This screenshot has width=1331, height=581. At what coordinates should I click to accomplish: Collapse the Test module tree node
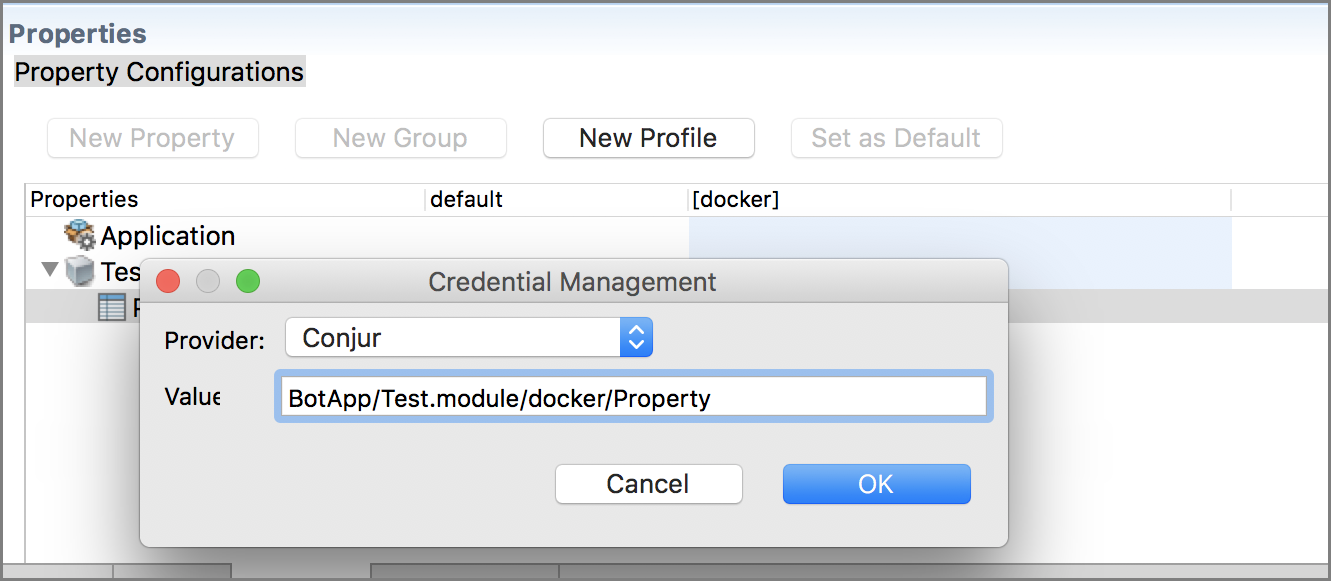(x=49, y=270)
